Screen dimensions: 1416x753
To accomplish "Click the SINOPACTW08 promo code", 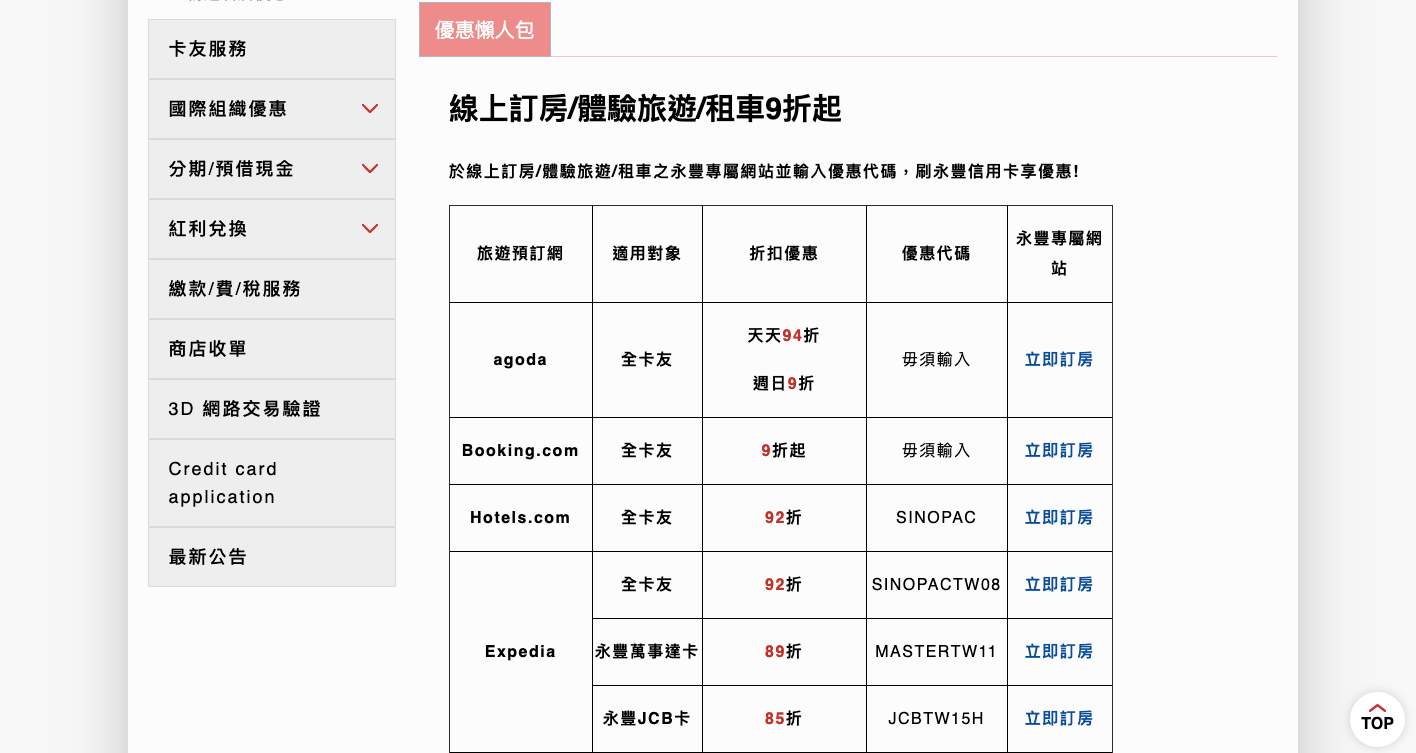I will (x=936, y=584).
